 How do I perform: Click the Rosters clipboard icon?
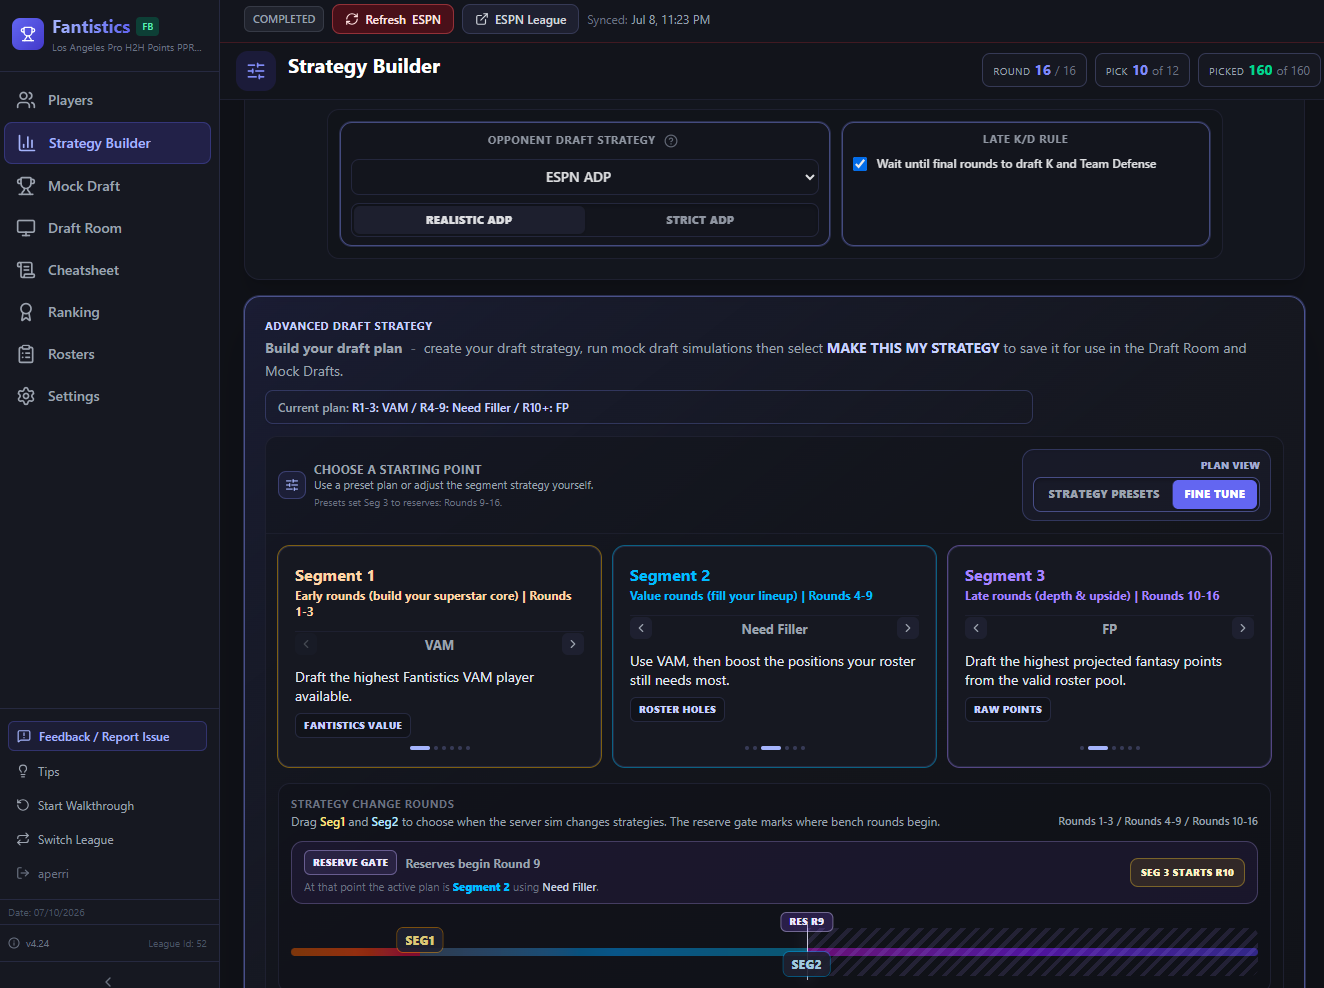click(26, 354)
